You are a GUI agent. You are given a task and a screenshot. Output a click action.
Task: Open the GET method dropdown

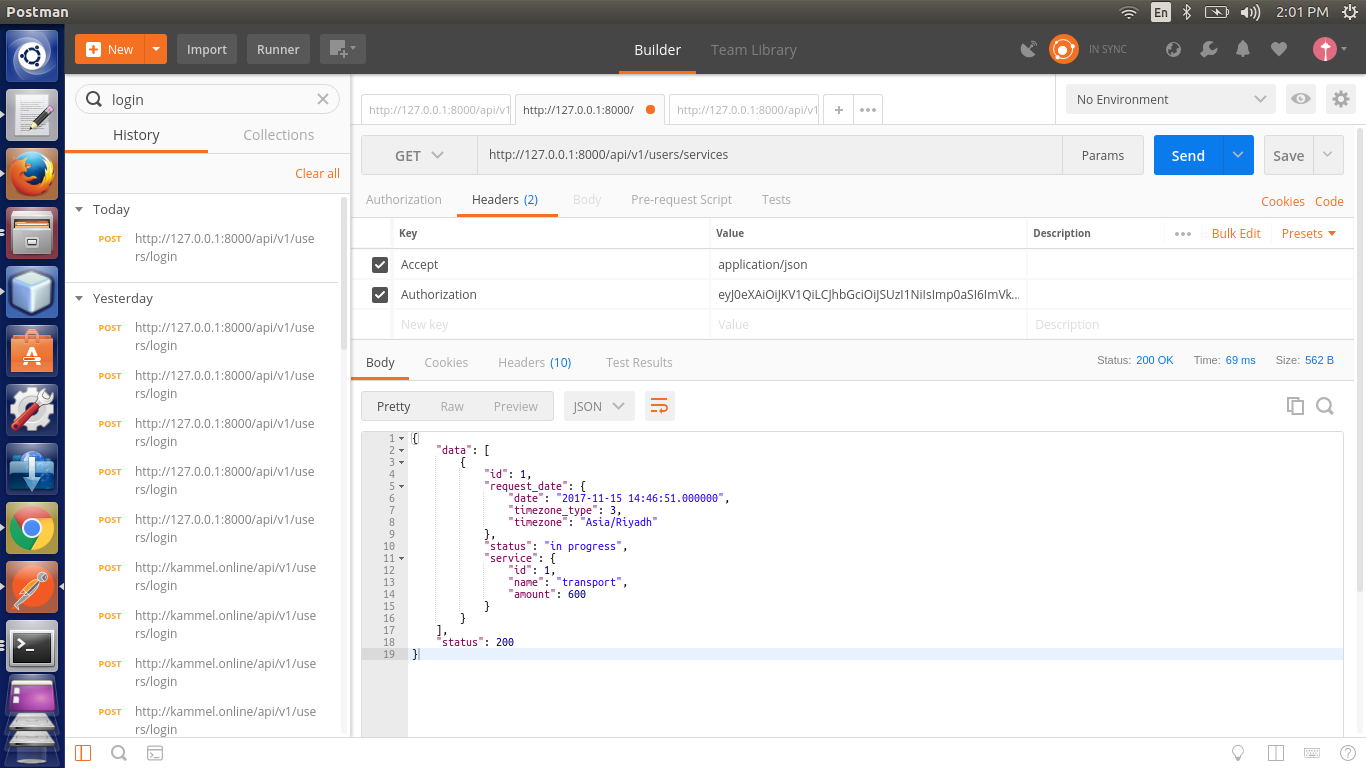pos(419,155)
